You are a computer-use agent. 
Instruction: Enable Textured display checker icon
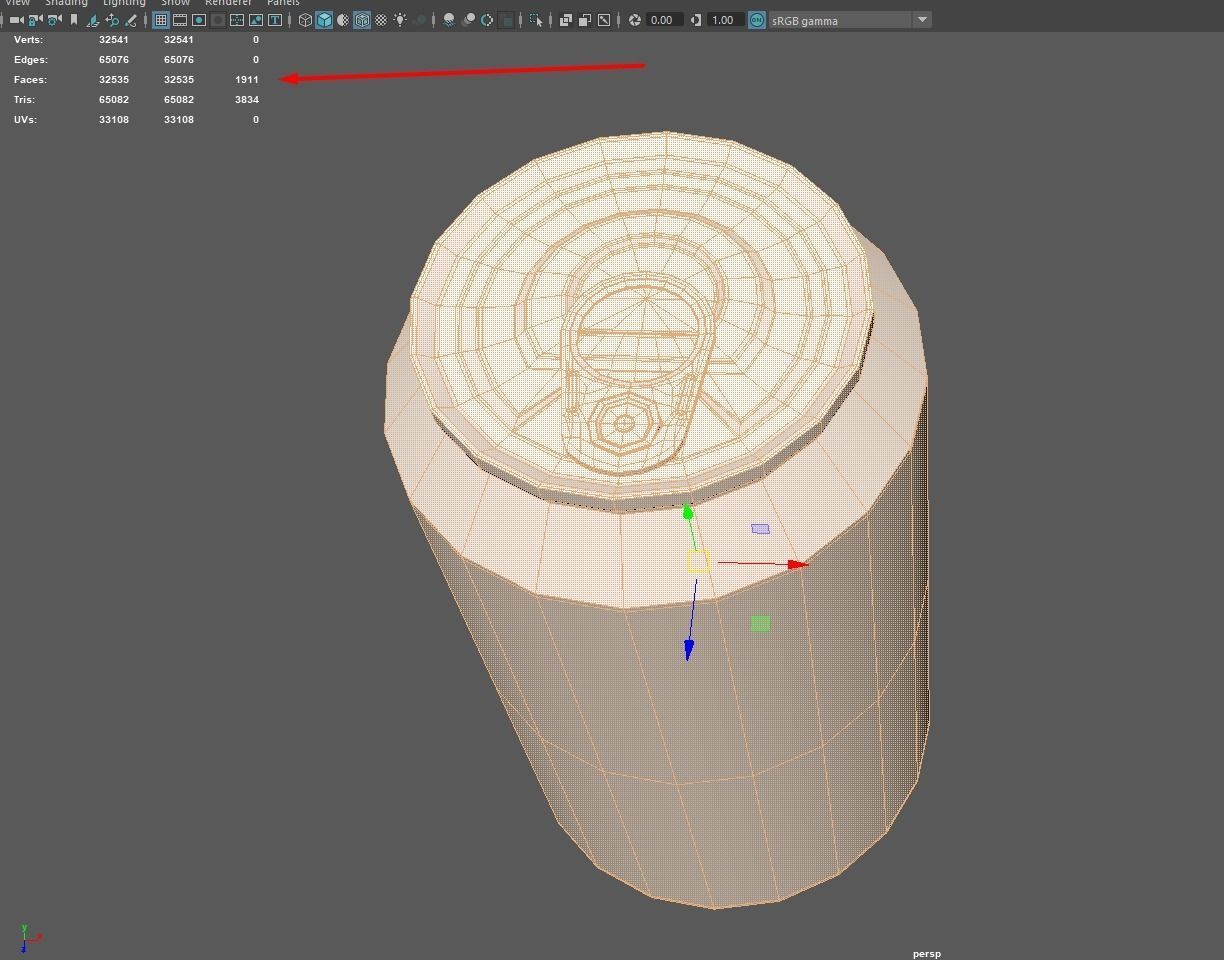tap(381, 20)
